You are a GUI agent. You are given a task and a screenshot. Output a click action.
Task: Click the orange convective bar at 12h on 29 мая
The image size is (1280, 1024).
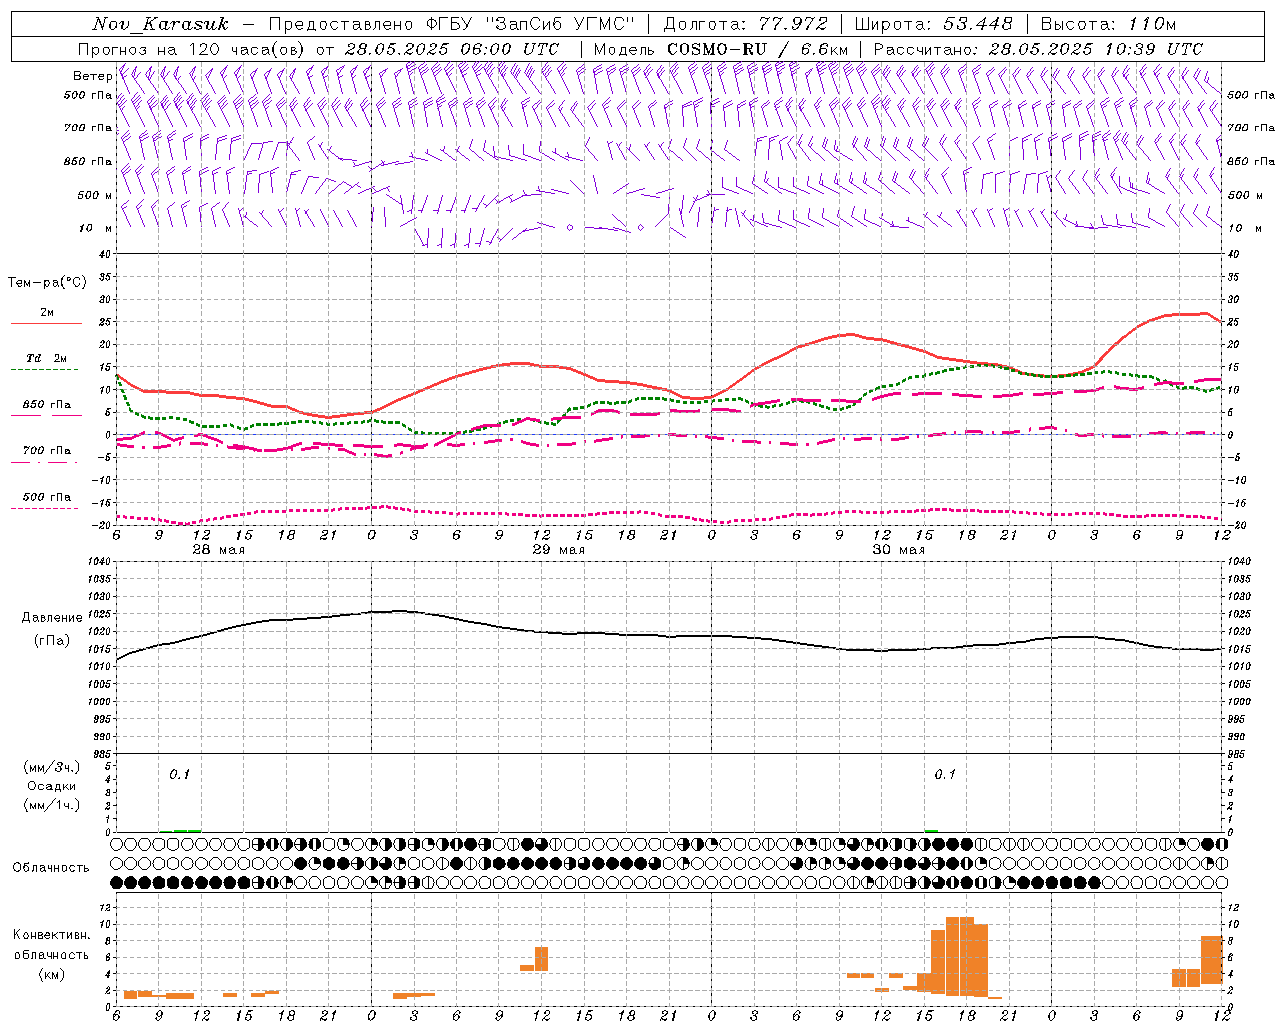pyautogui.click(x=541, y=959)
